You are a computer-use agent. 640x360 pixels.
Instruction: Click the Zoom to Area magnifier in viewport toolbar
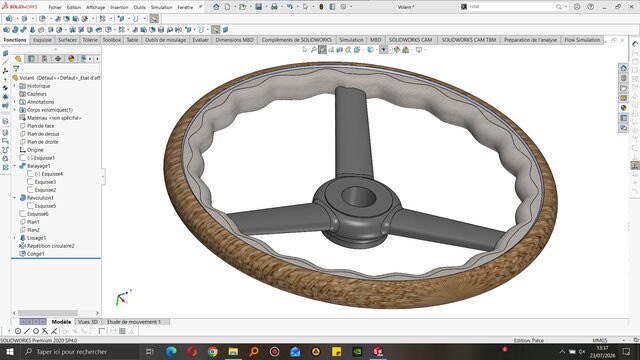pos(313,50)
